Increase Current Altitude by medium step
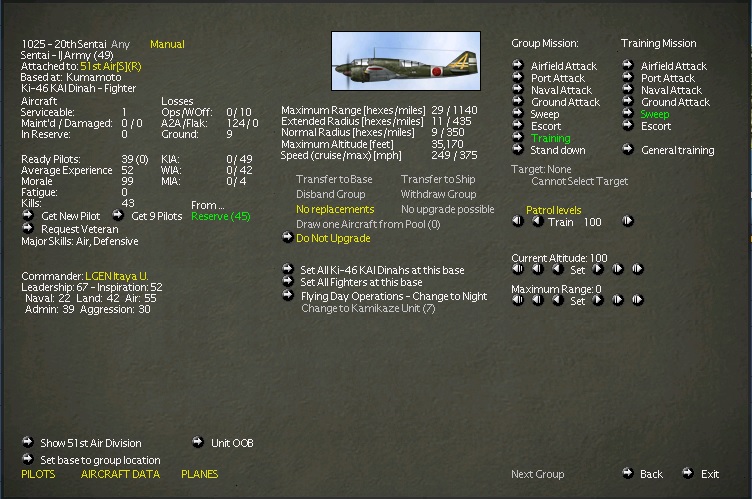Image resolution: width=752 pixels, height=499 pixels. tap(618, 269)
